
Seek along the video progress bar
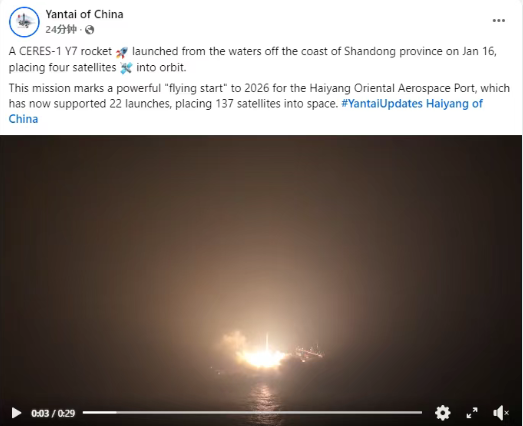pos(252,413)
